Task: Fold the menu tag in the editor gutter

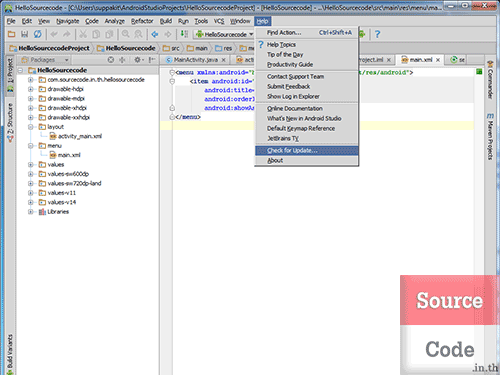Action: [x=172, y=72]
